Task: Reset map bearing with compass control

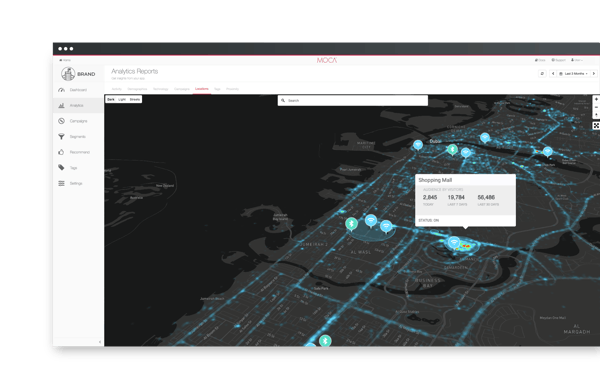Action: 596,115
